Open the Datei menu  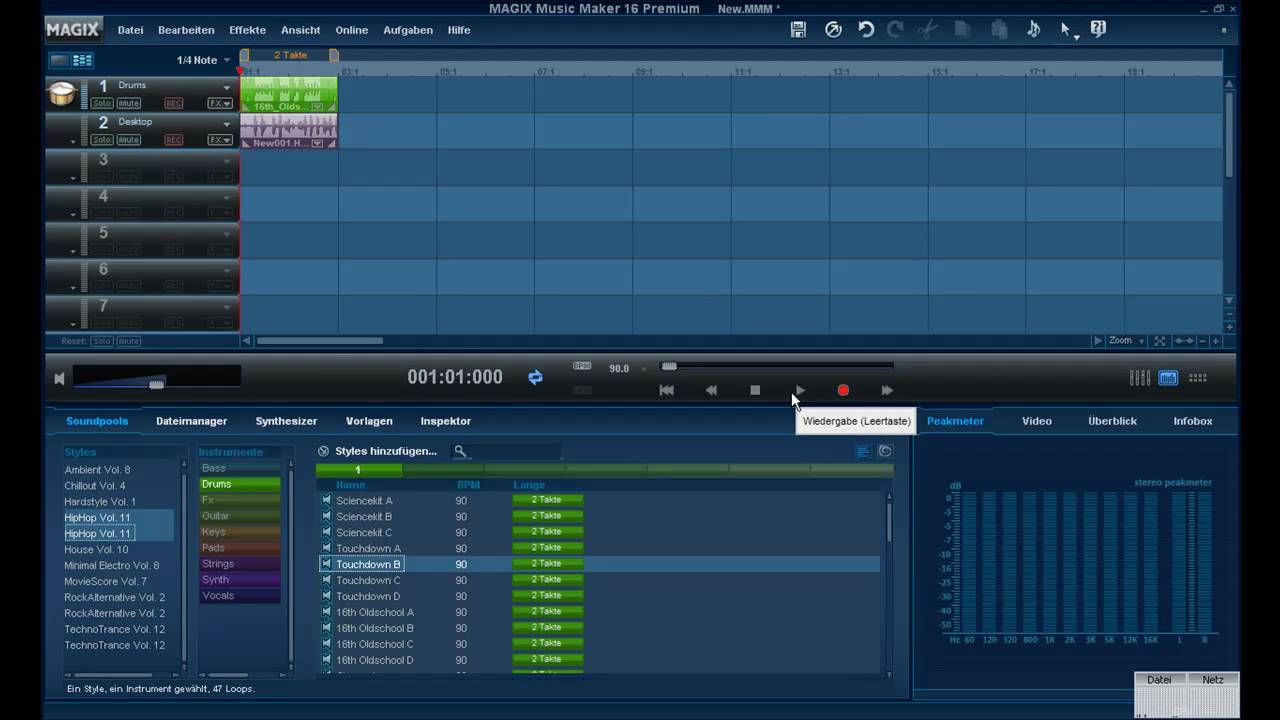(130, 30)
